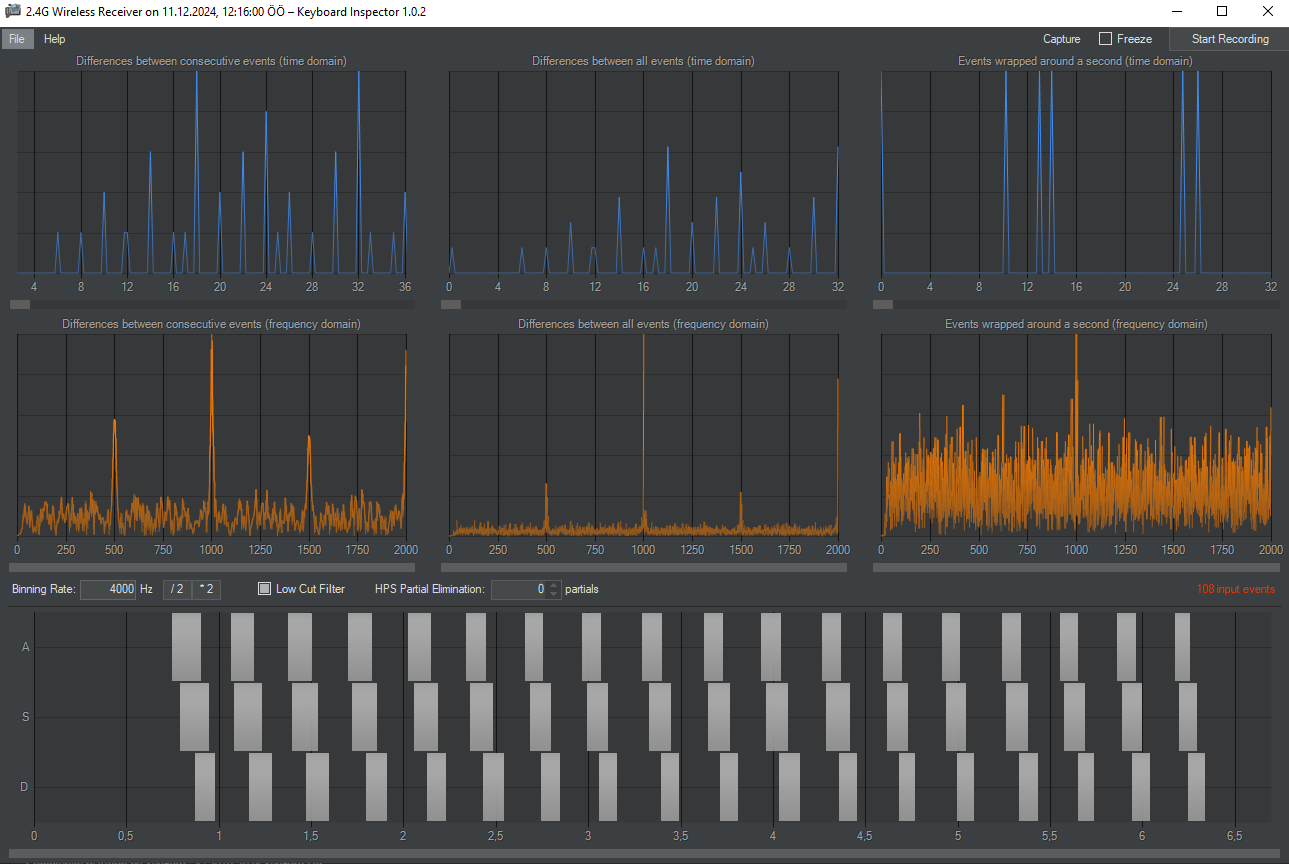Click the HPS Partial Elimination value field

click(519, 589)
